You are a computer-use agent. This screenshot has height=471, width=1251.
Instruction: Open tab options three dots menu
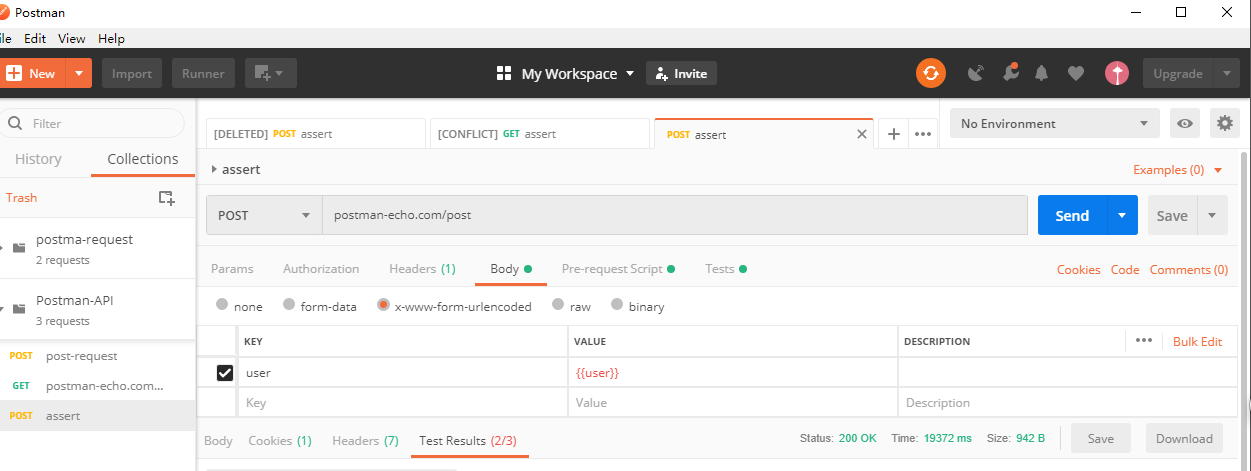click(923, 134)
